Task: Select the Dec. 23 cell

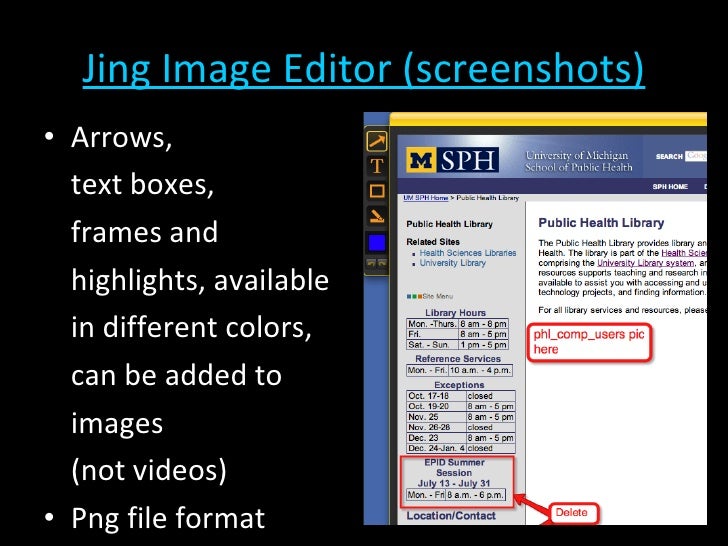Action: pos(436,438)
